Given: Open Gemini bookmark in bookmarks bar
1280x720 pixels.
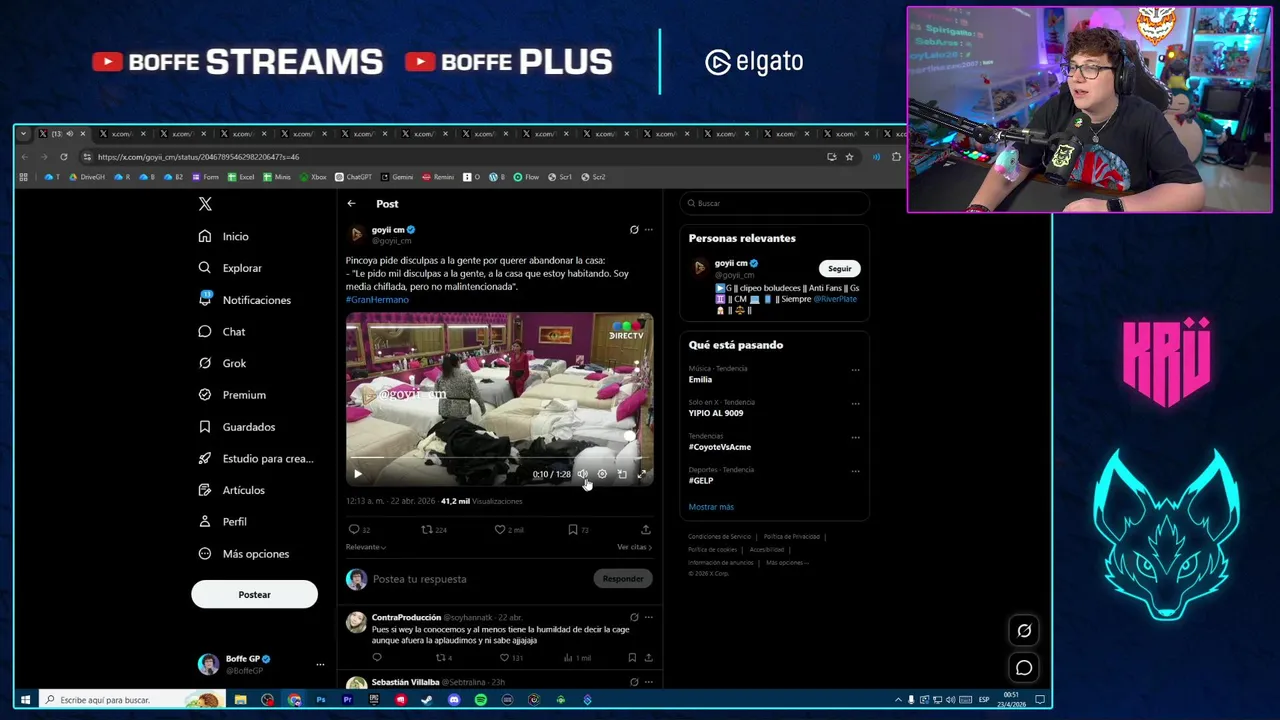Looking at the screenshot, I should coord(397,177).
